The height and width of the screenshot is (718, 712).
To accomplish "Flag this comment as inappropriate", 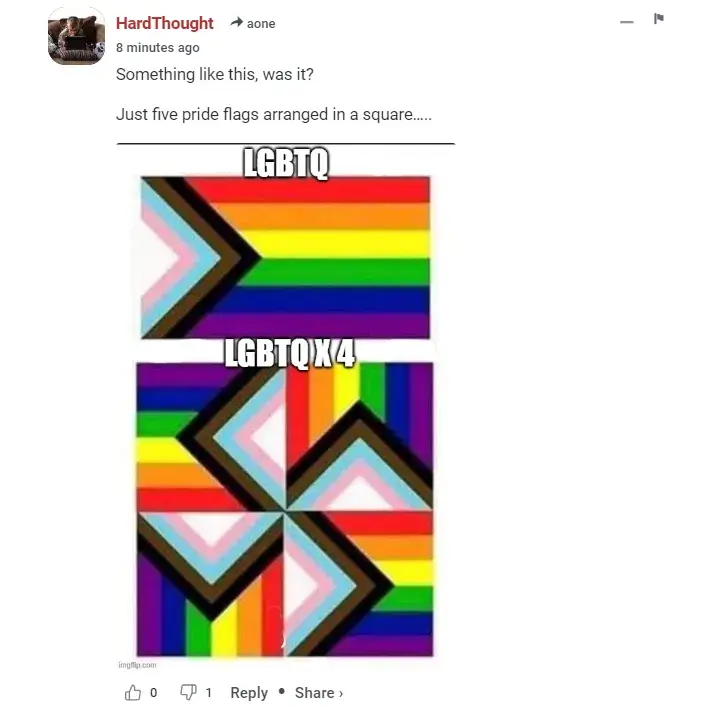I will tap(659, 19).
